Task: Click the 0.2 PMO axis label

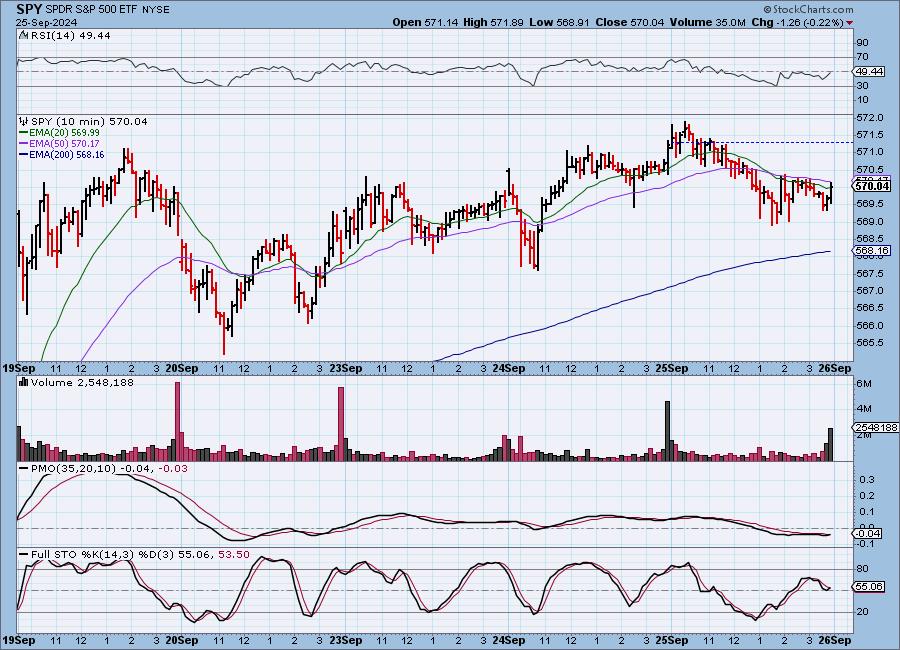Action: 867,496
